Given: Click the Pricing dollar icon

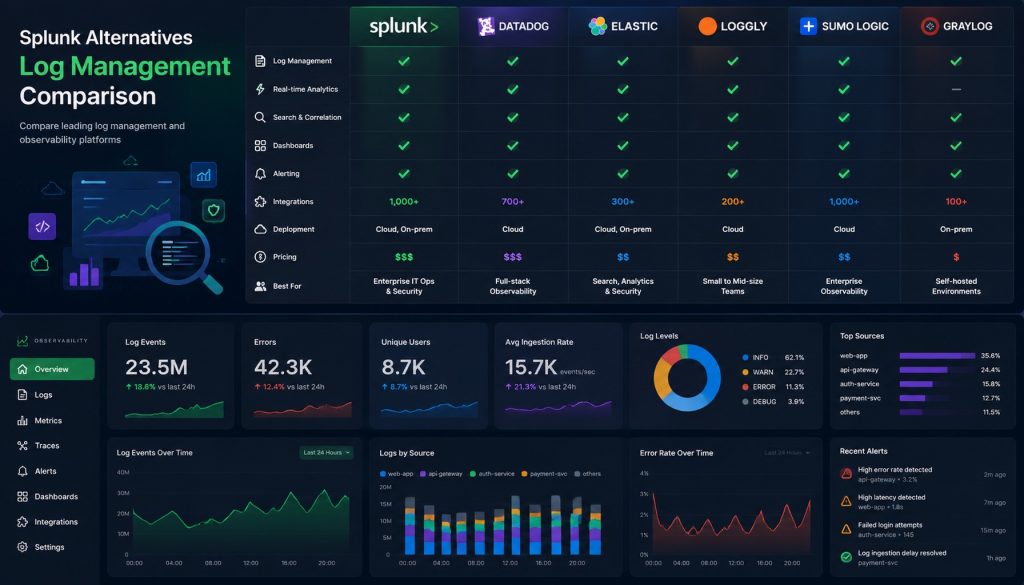Looking at the screenshot, I should 260,257.
